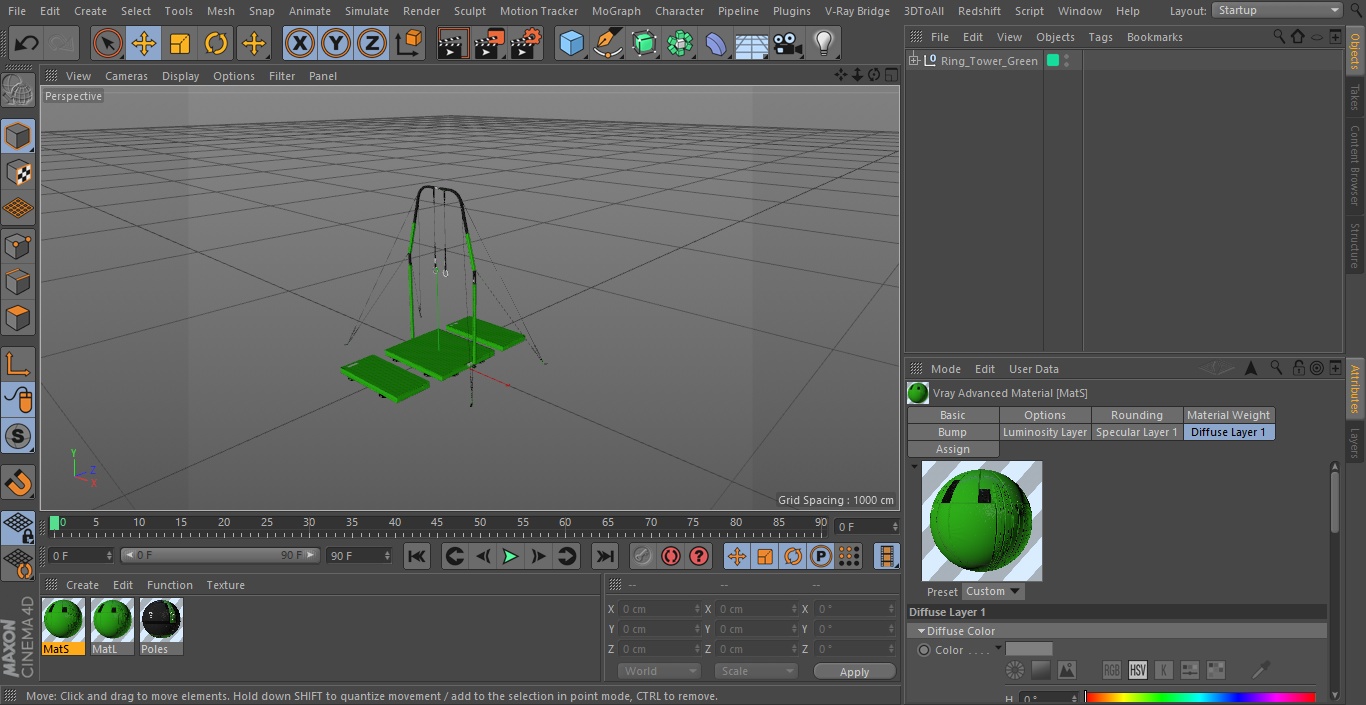Screen dimensions: 1366x705
Task: Switch to the Luminosity Layer tab
Action: point(1044,432)
